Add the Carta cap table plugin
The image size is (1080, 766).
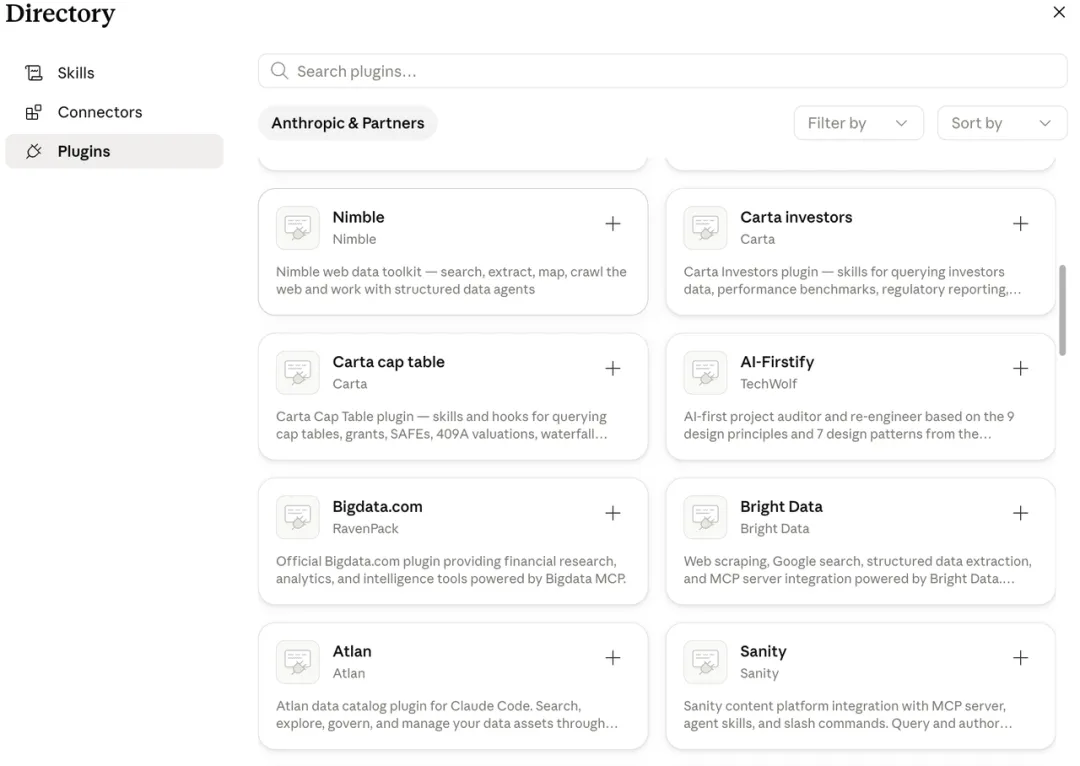click(612, 368)
